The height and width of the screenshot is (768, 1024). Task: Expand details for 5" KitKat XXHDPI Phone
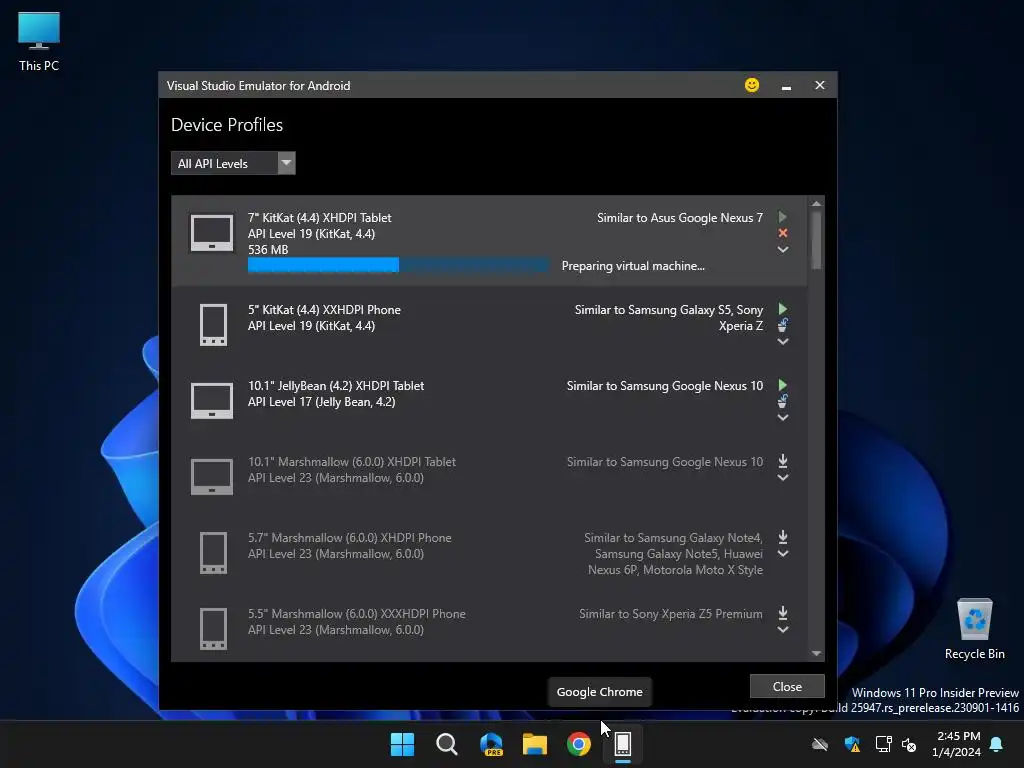782,342
